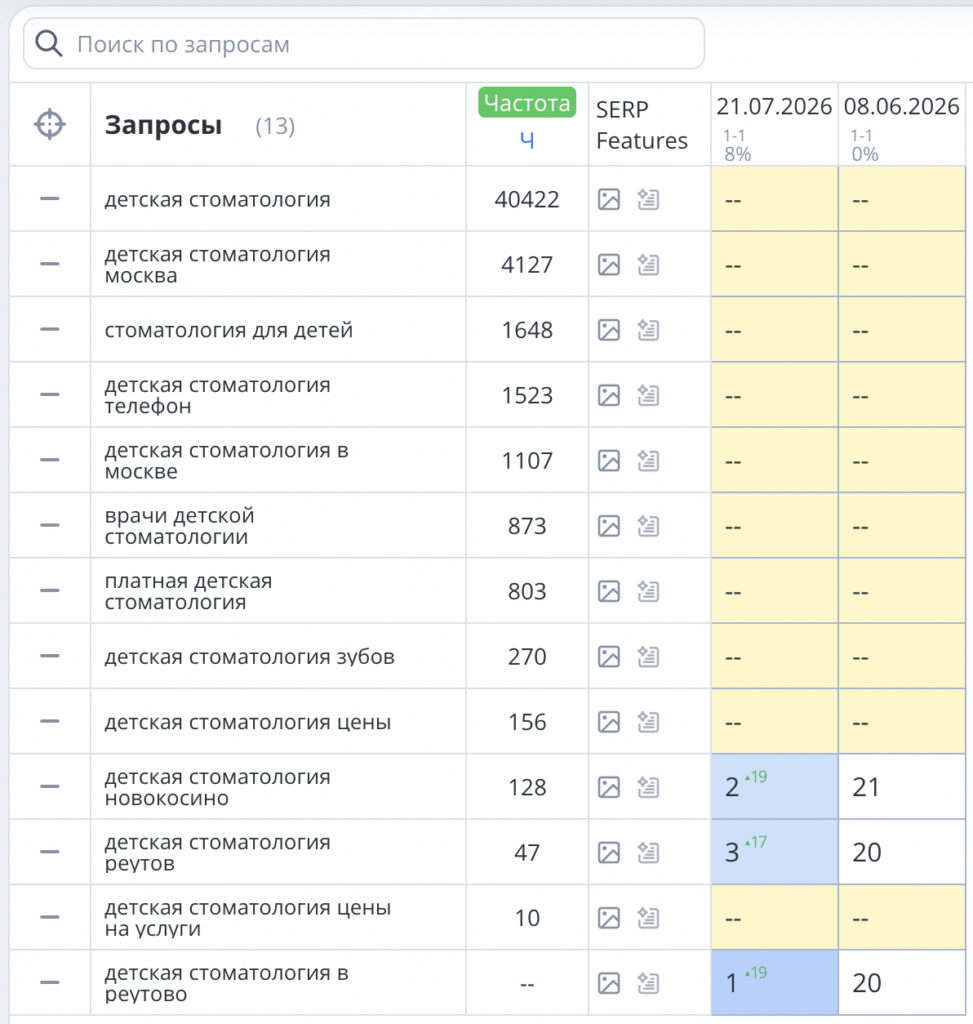The width and height of the screenshot is (973, 1024).
Task: Open snippet icon for детская стоматология в москве
Action: point(648,460)
